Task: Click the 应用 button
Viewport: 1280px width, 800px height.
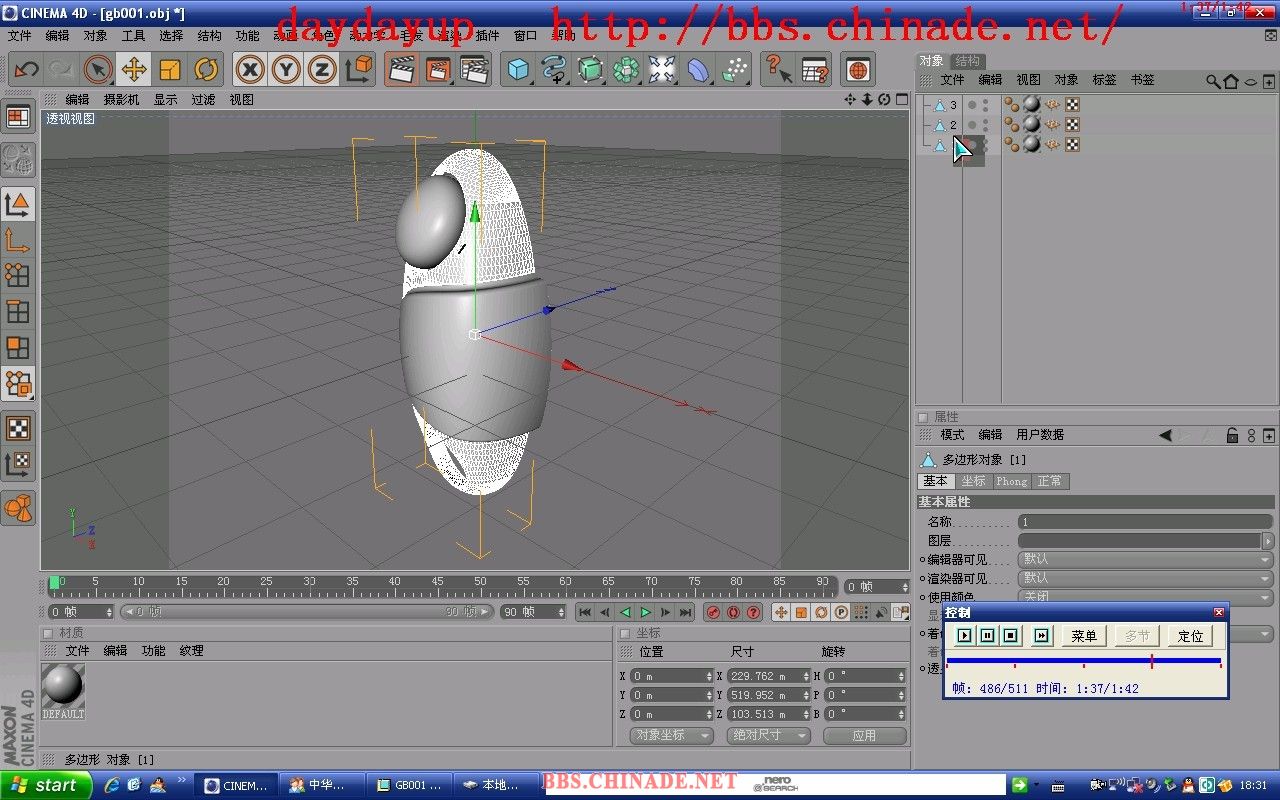Action: point(864,735)
